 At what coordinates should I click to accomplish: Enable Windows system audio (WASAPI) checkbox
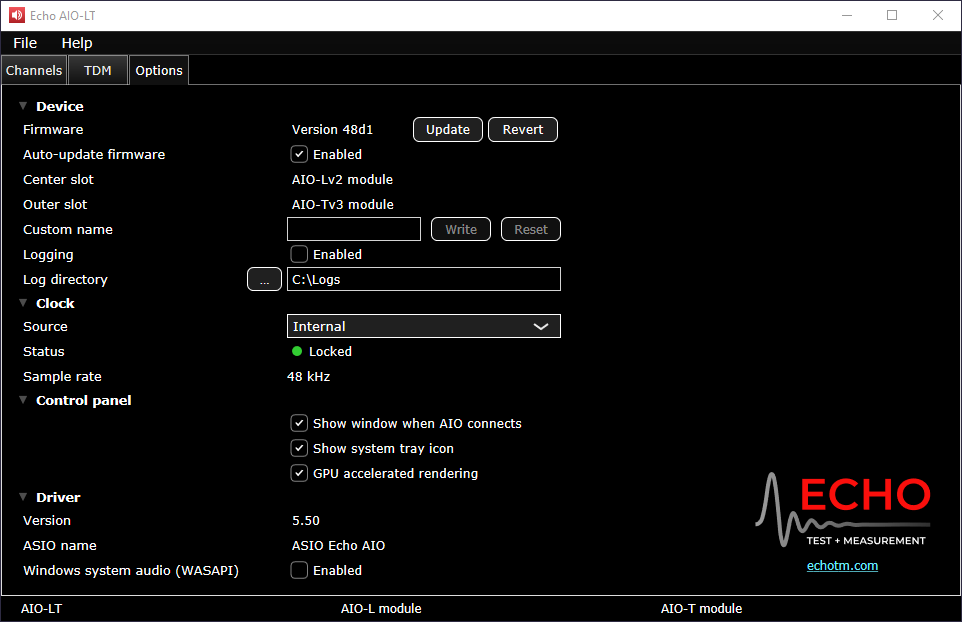tap(299, 570)
